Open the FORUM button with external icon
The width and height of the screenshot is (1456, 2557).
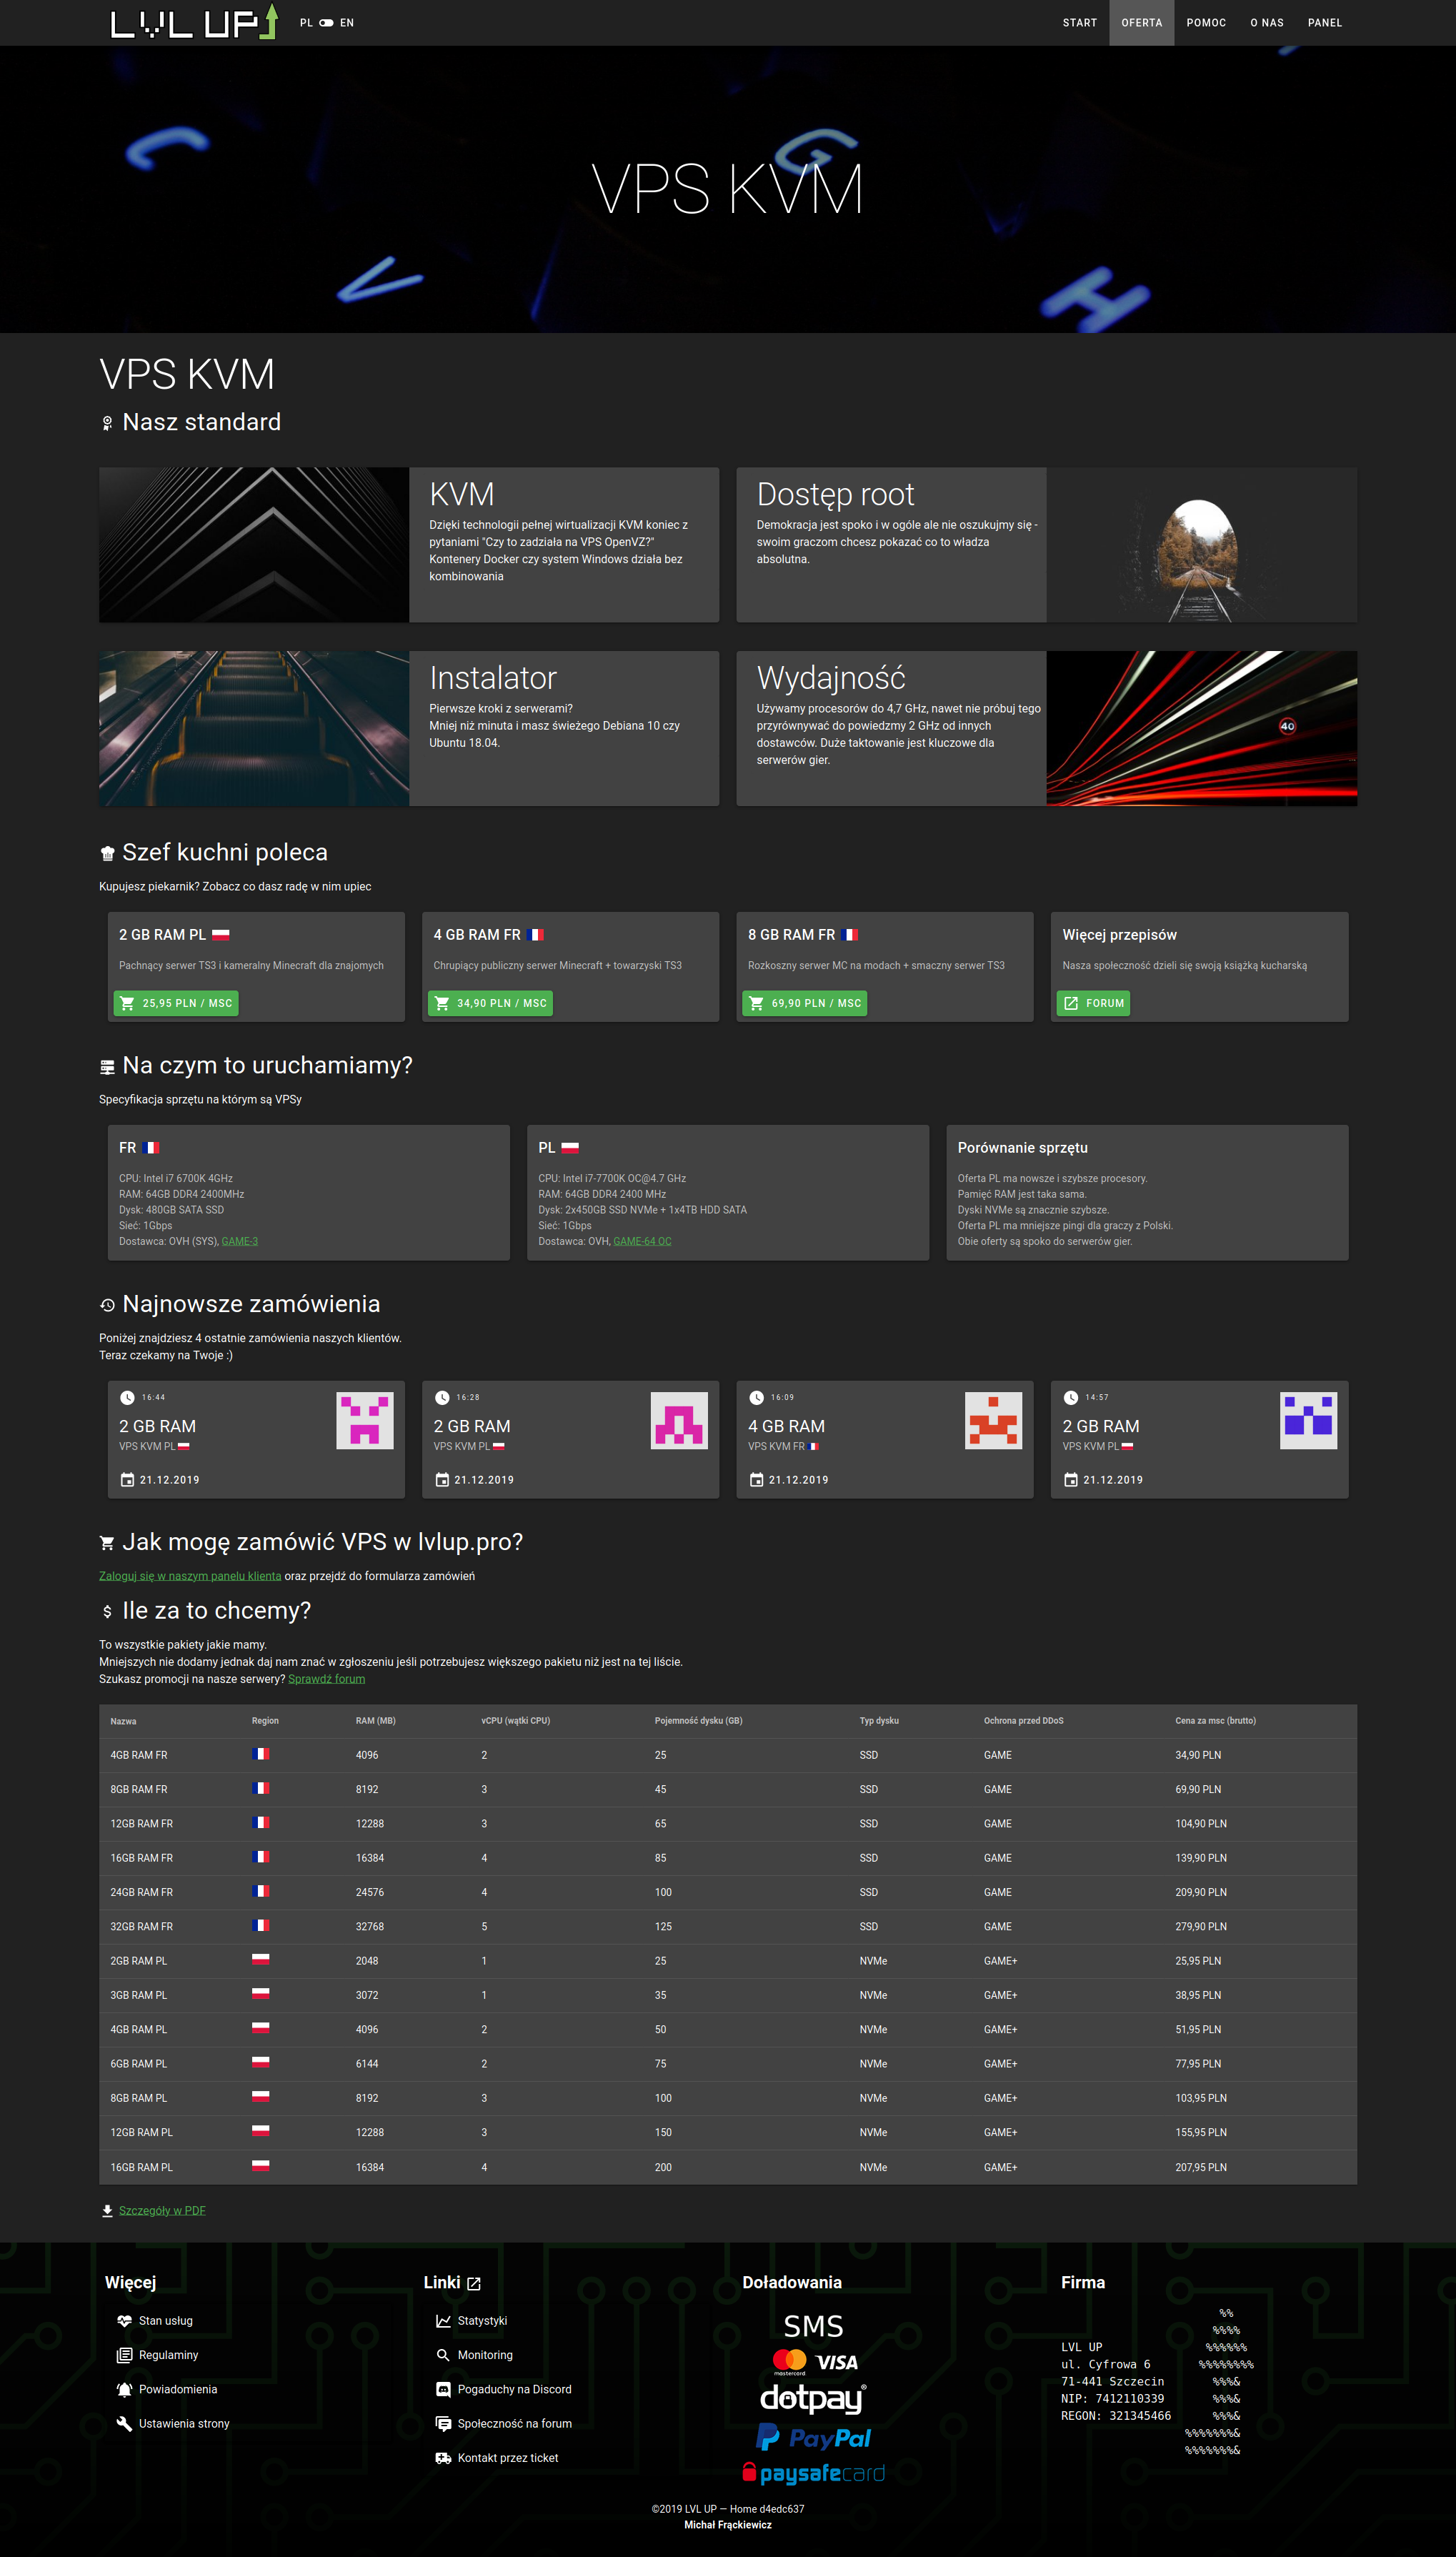[1093, 1003]
